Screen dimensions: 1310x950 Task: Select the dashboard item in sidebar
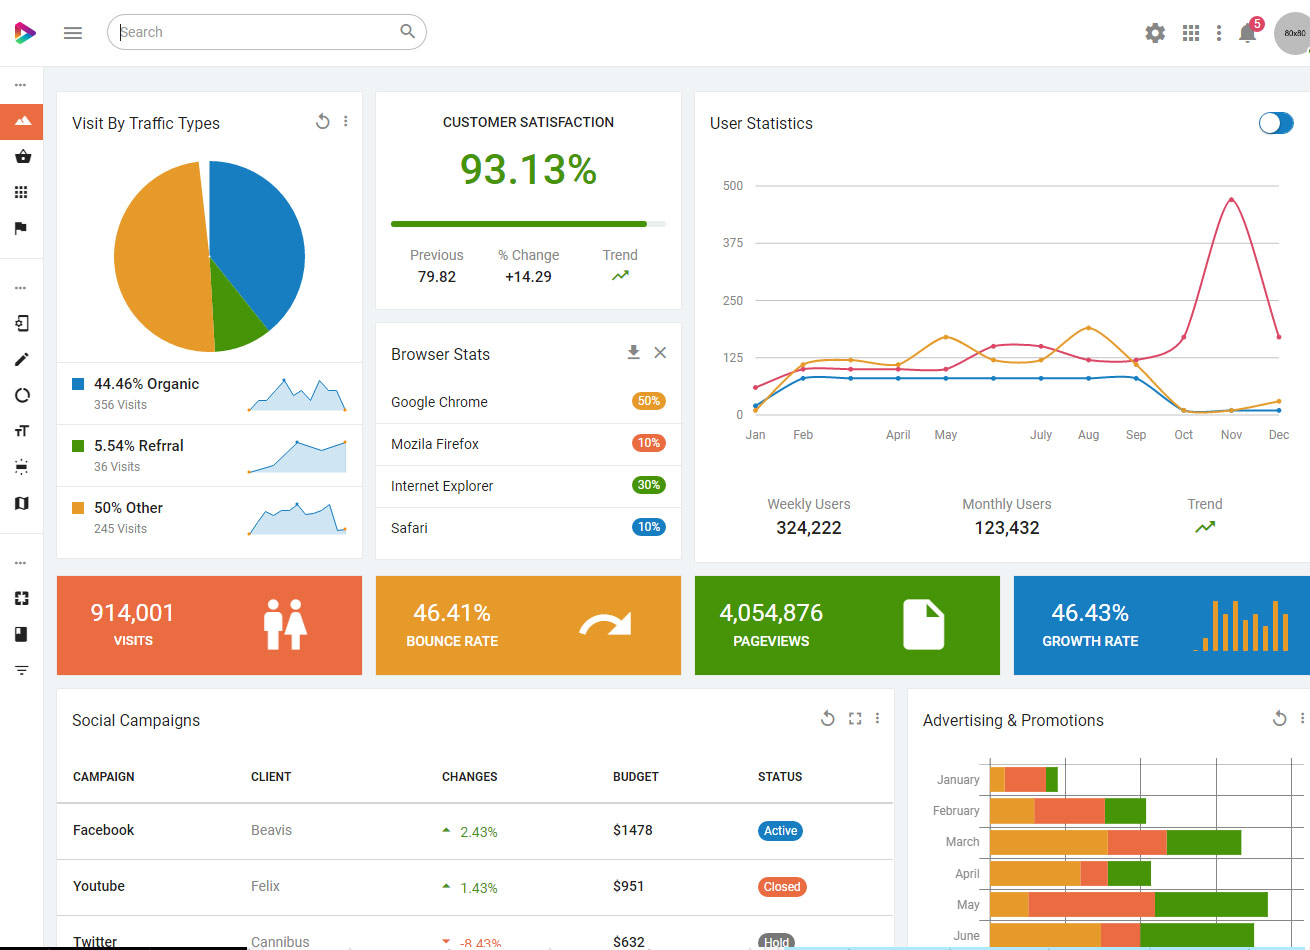(x=22, y=121)
